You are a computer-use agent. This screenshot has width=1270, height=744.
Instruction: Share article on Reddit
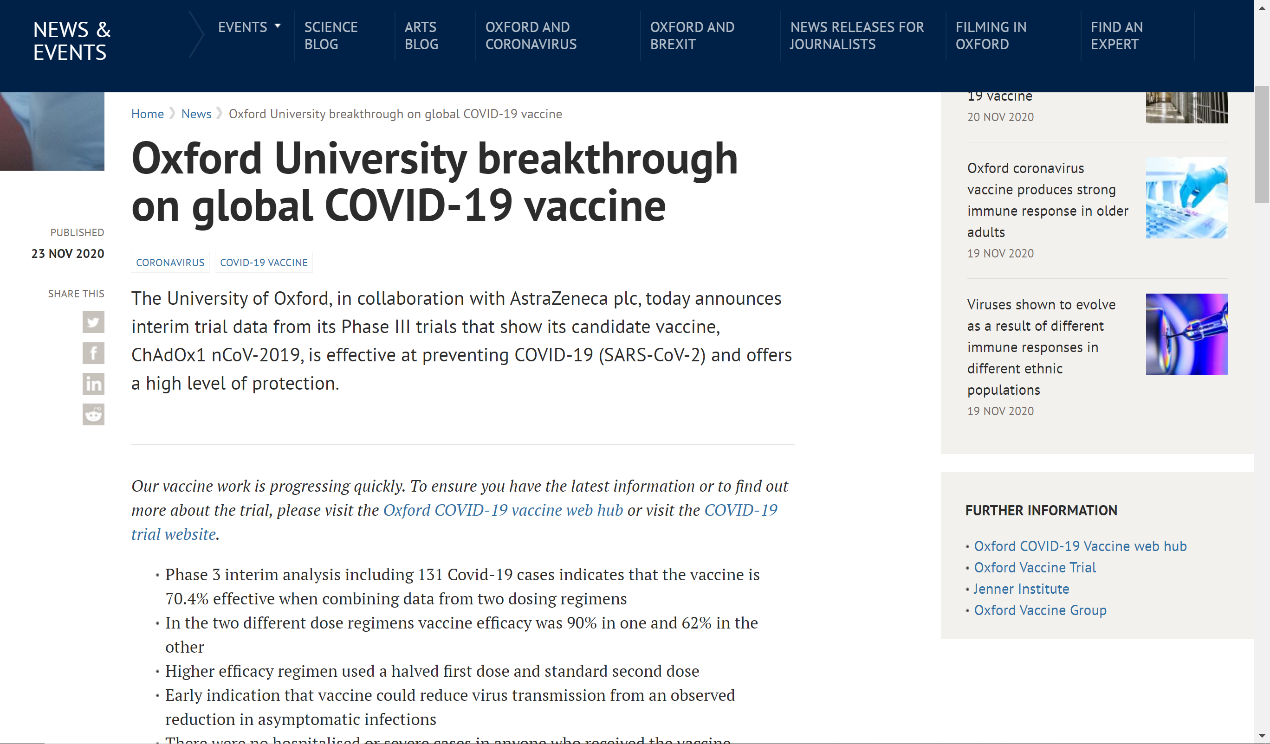[93, 414]
